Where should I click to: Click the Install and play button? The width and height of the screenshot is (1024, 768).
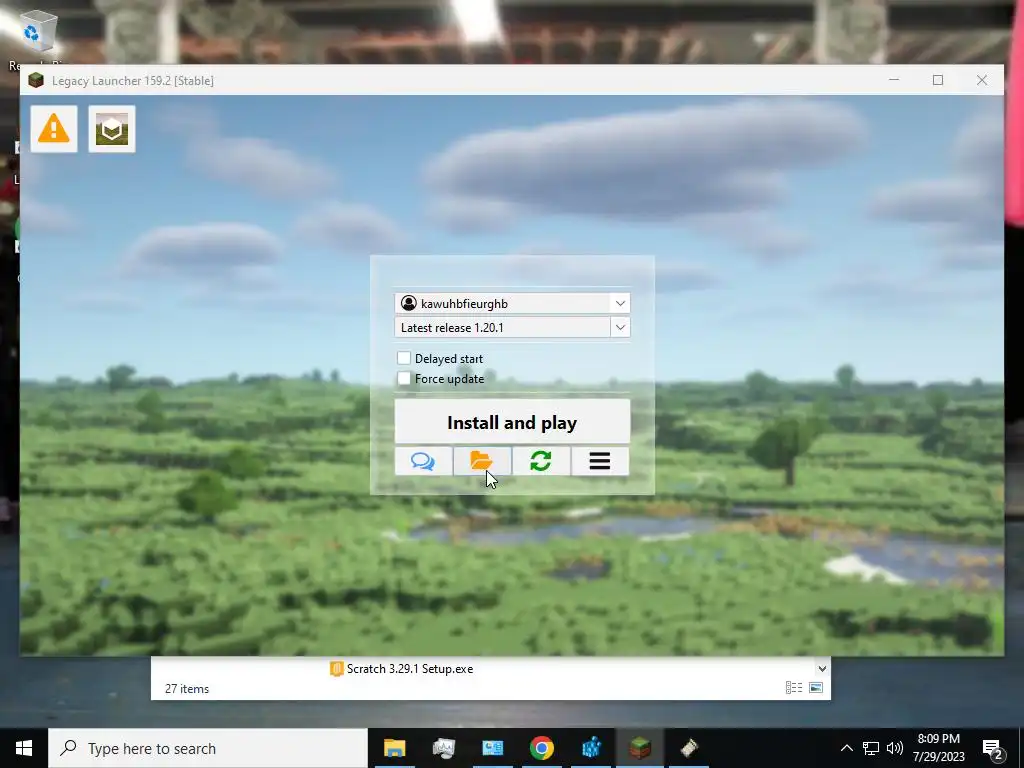click(512, 422)
